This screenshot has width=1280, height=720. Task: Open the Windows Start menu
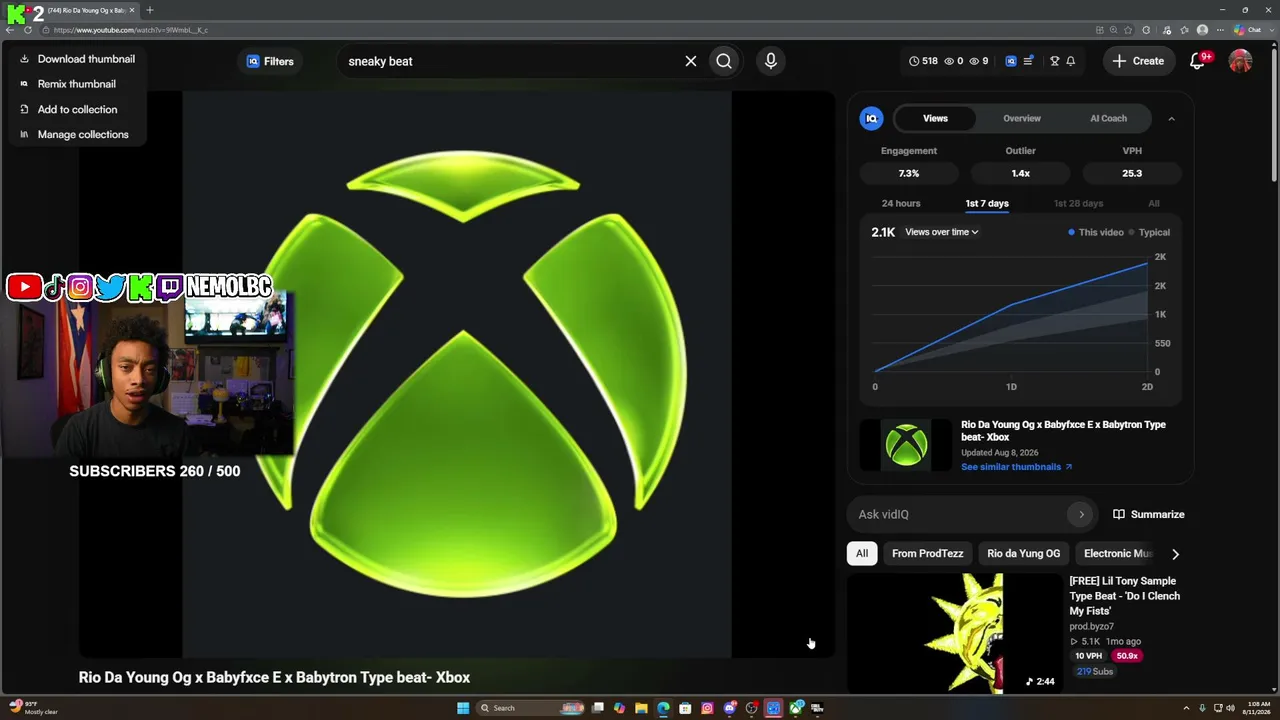463,708
